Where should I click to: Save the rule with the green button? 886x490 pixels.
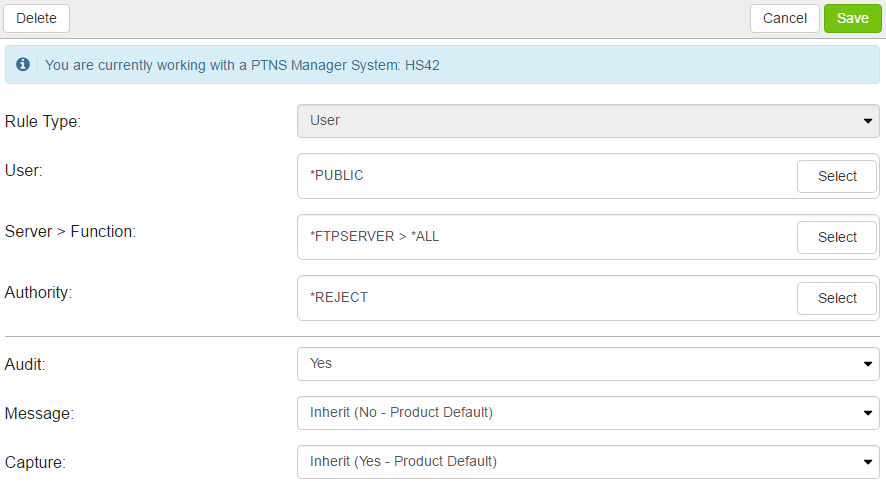pyautogui.click(x=852, y=18)
